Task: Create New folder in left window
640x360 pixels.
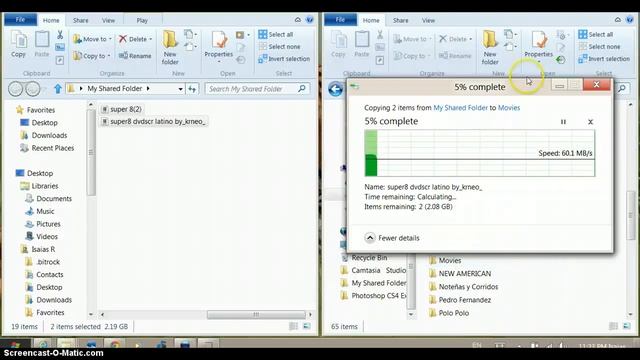Action: click(170, 47)
